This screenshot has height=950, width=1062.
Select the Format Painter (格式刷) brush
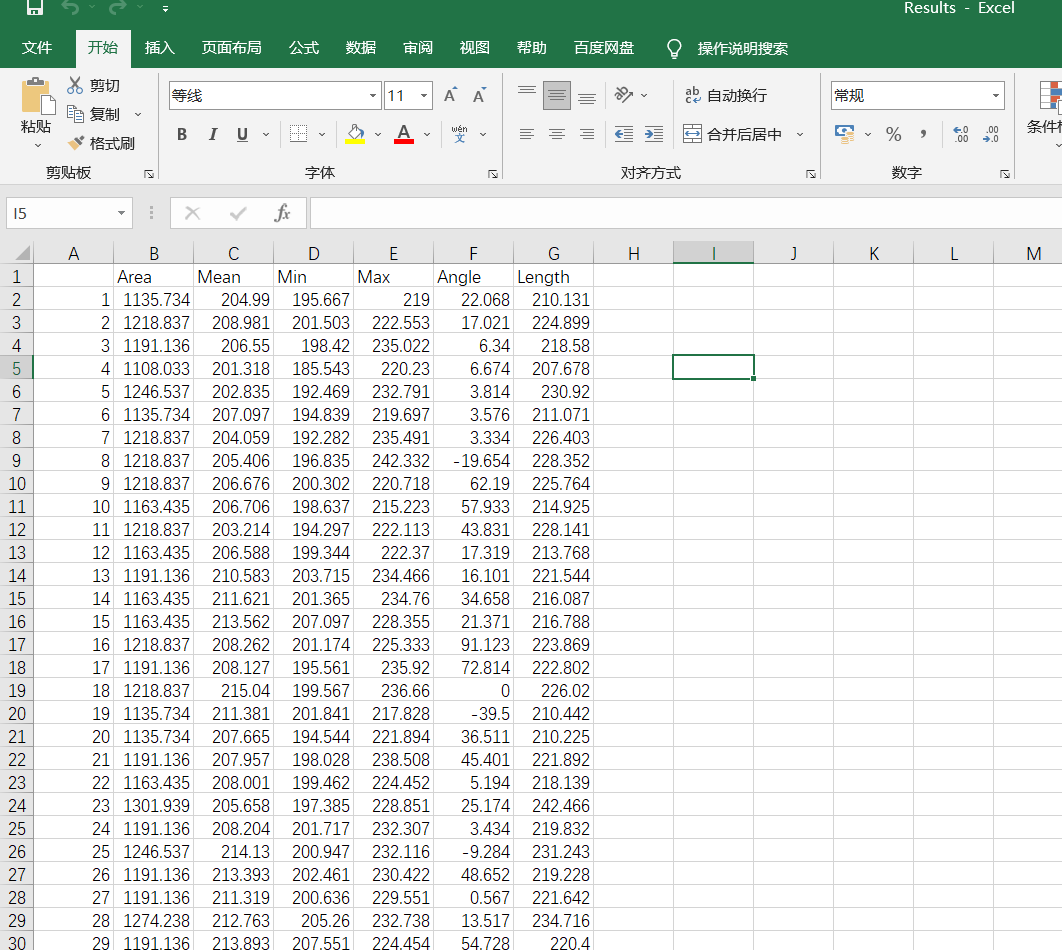(77, 143)
